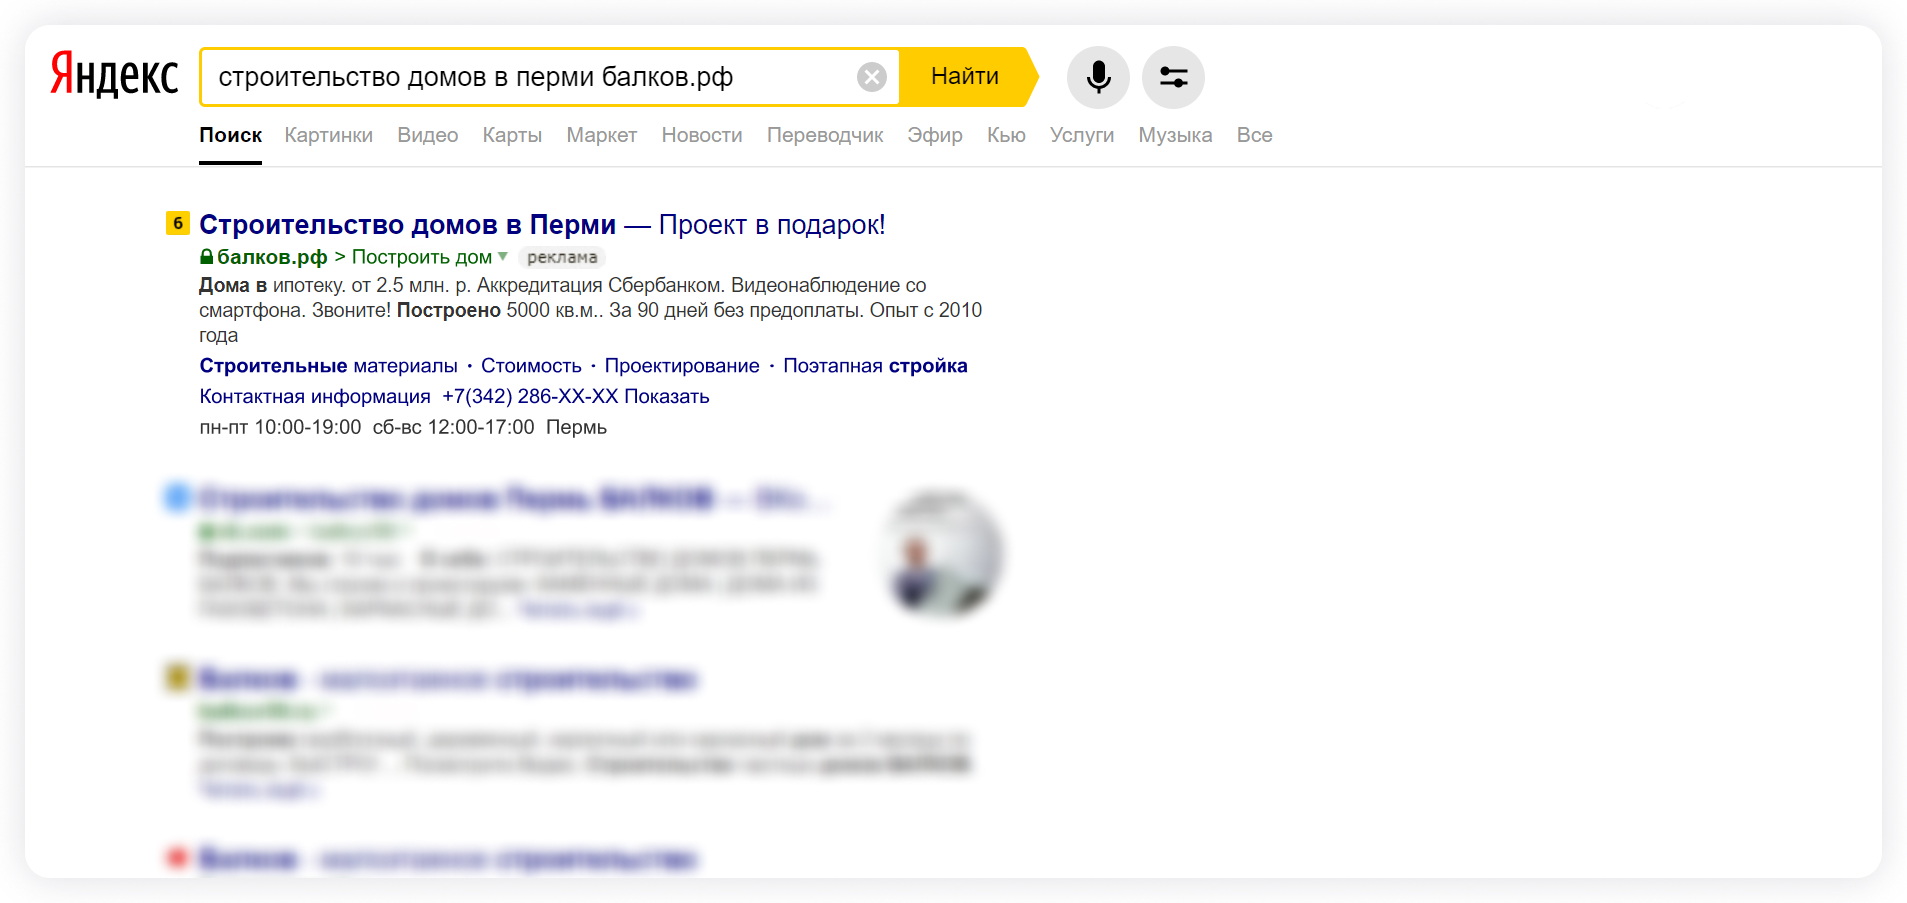This screenshot has height=903, width=1907.
Task: Open the Карты tab
Action: [512, 135]
